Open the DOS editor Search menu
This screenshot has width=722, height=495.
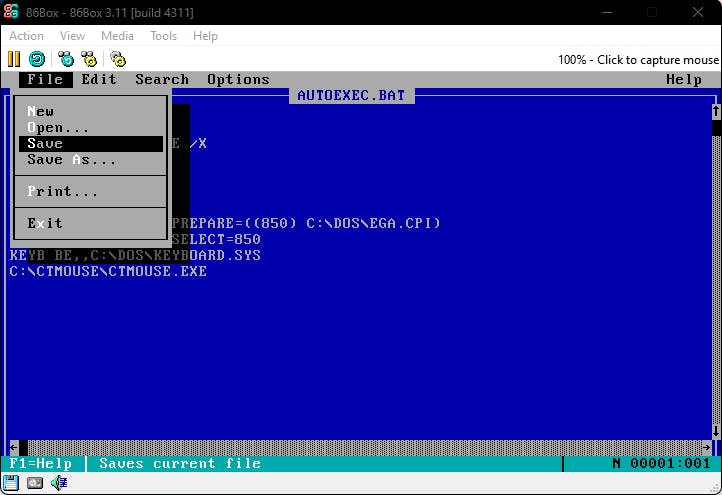pos(162,80)
